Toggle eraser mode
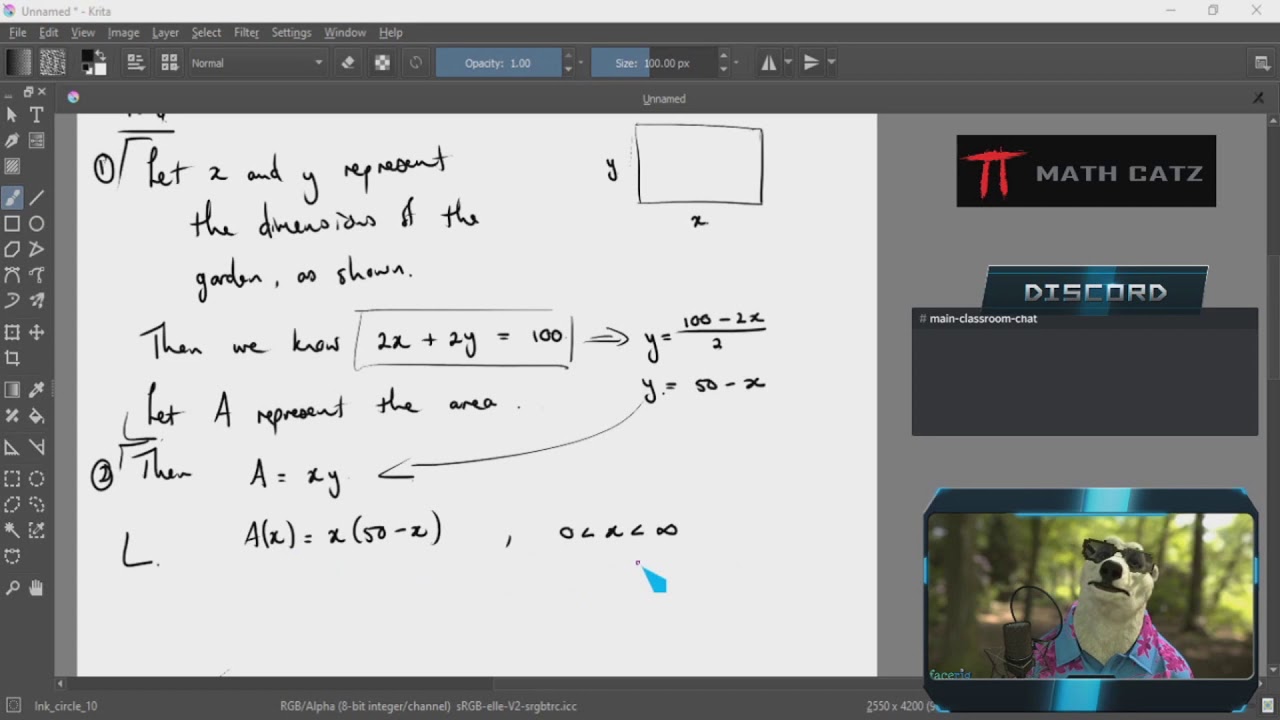Screen dimensions: 1280x720 coord(348,62)
